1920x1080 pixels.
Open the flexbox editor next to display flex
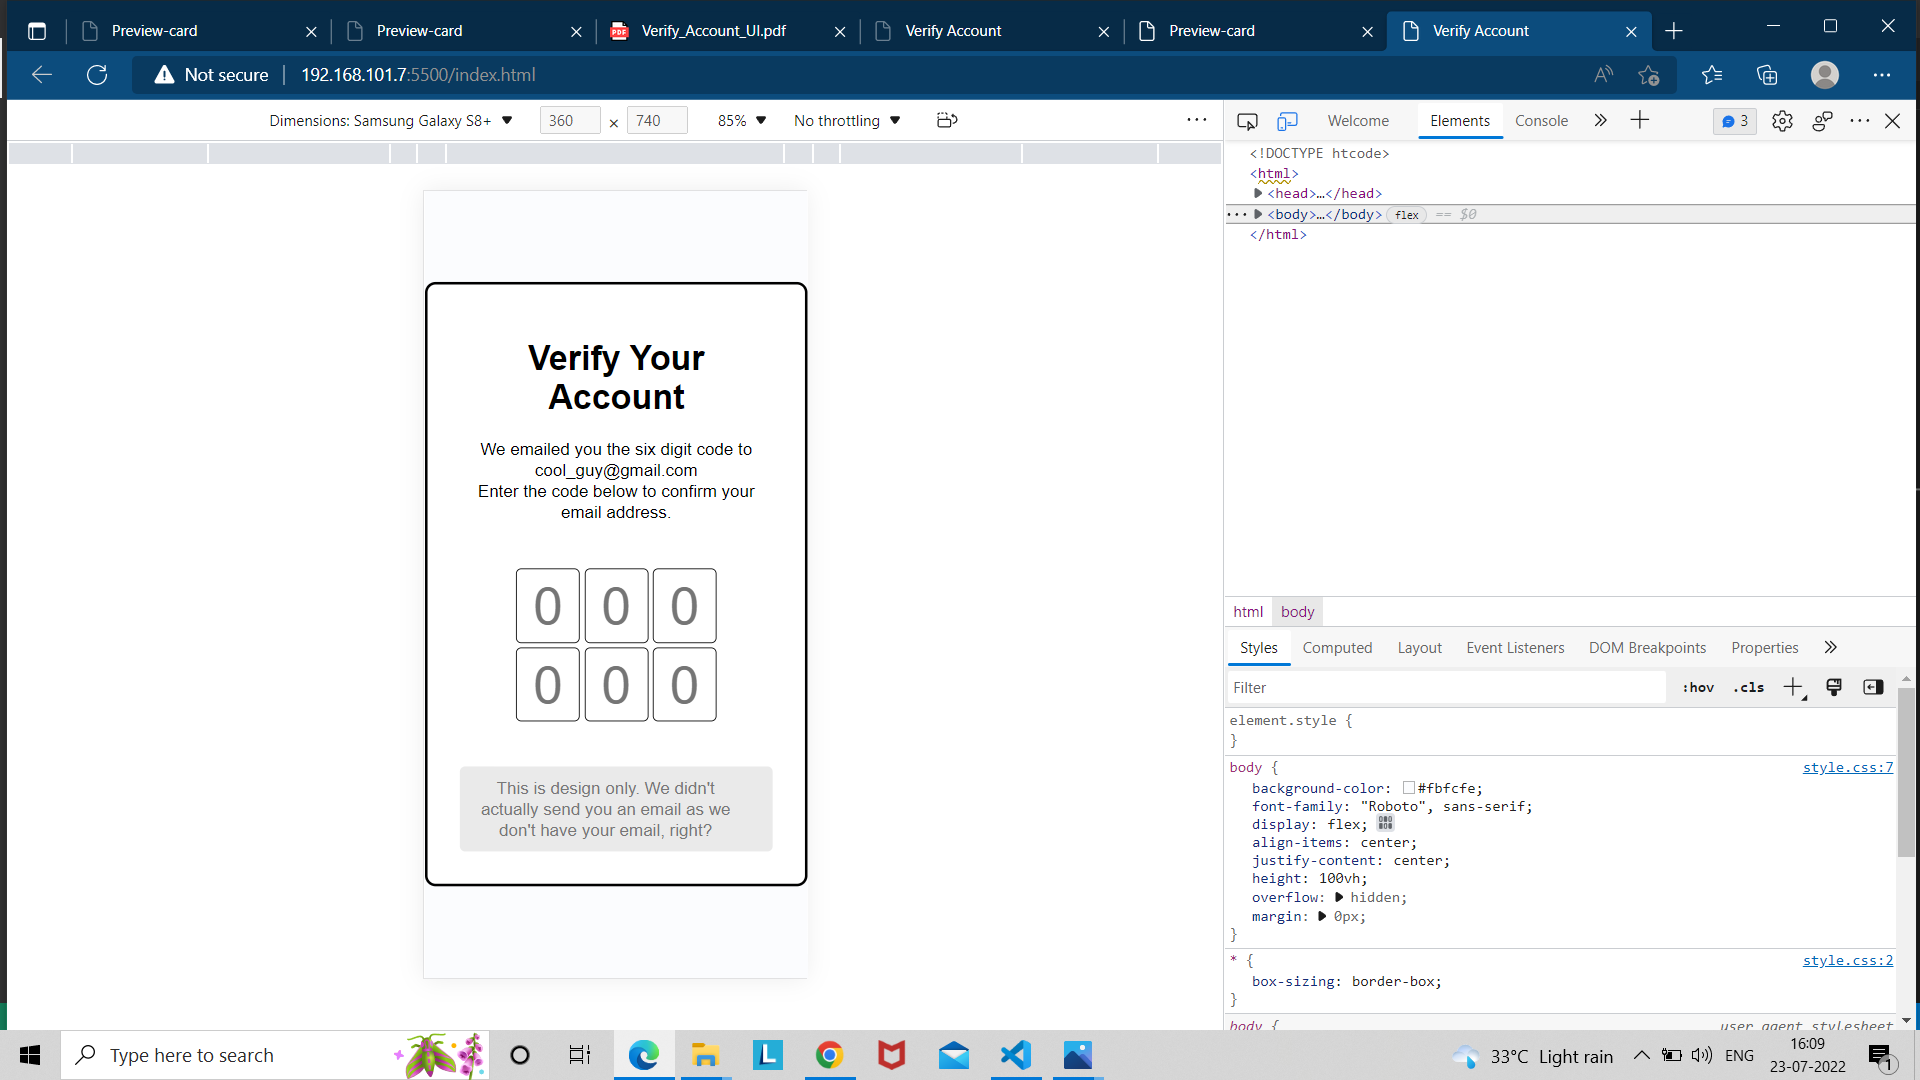point(1385,823)
